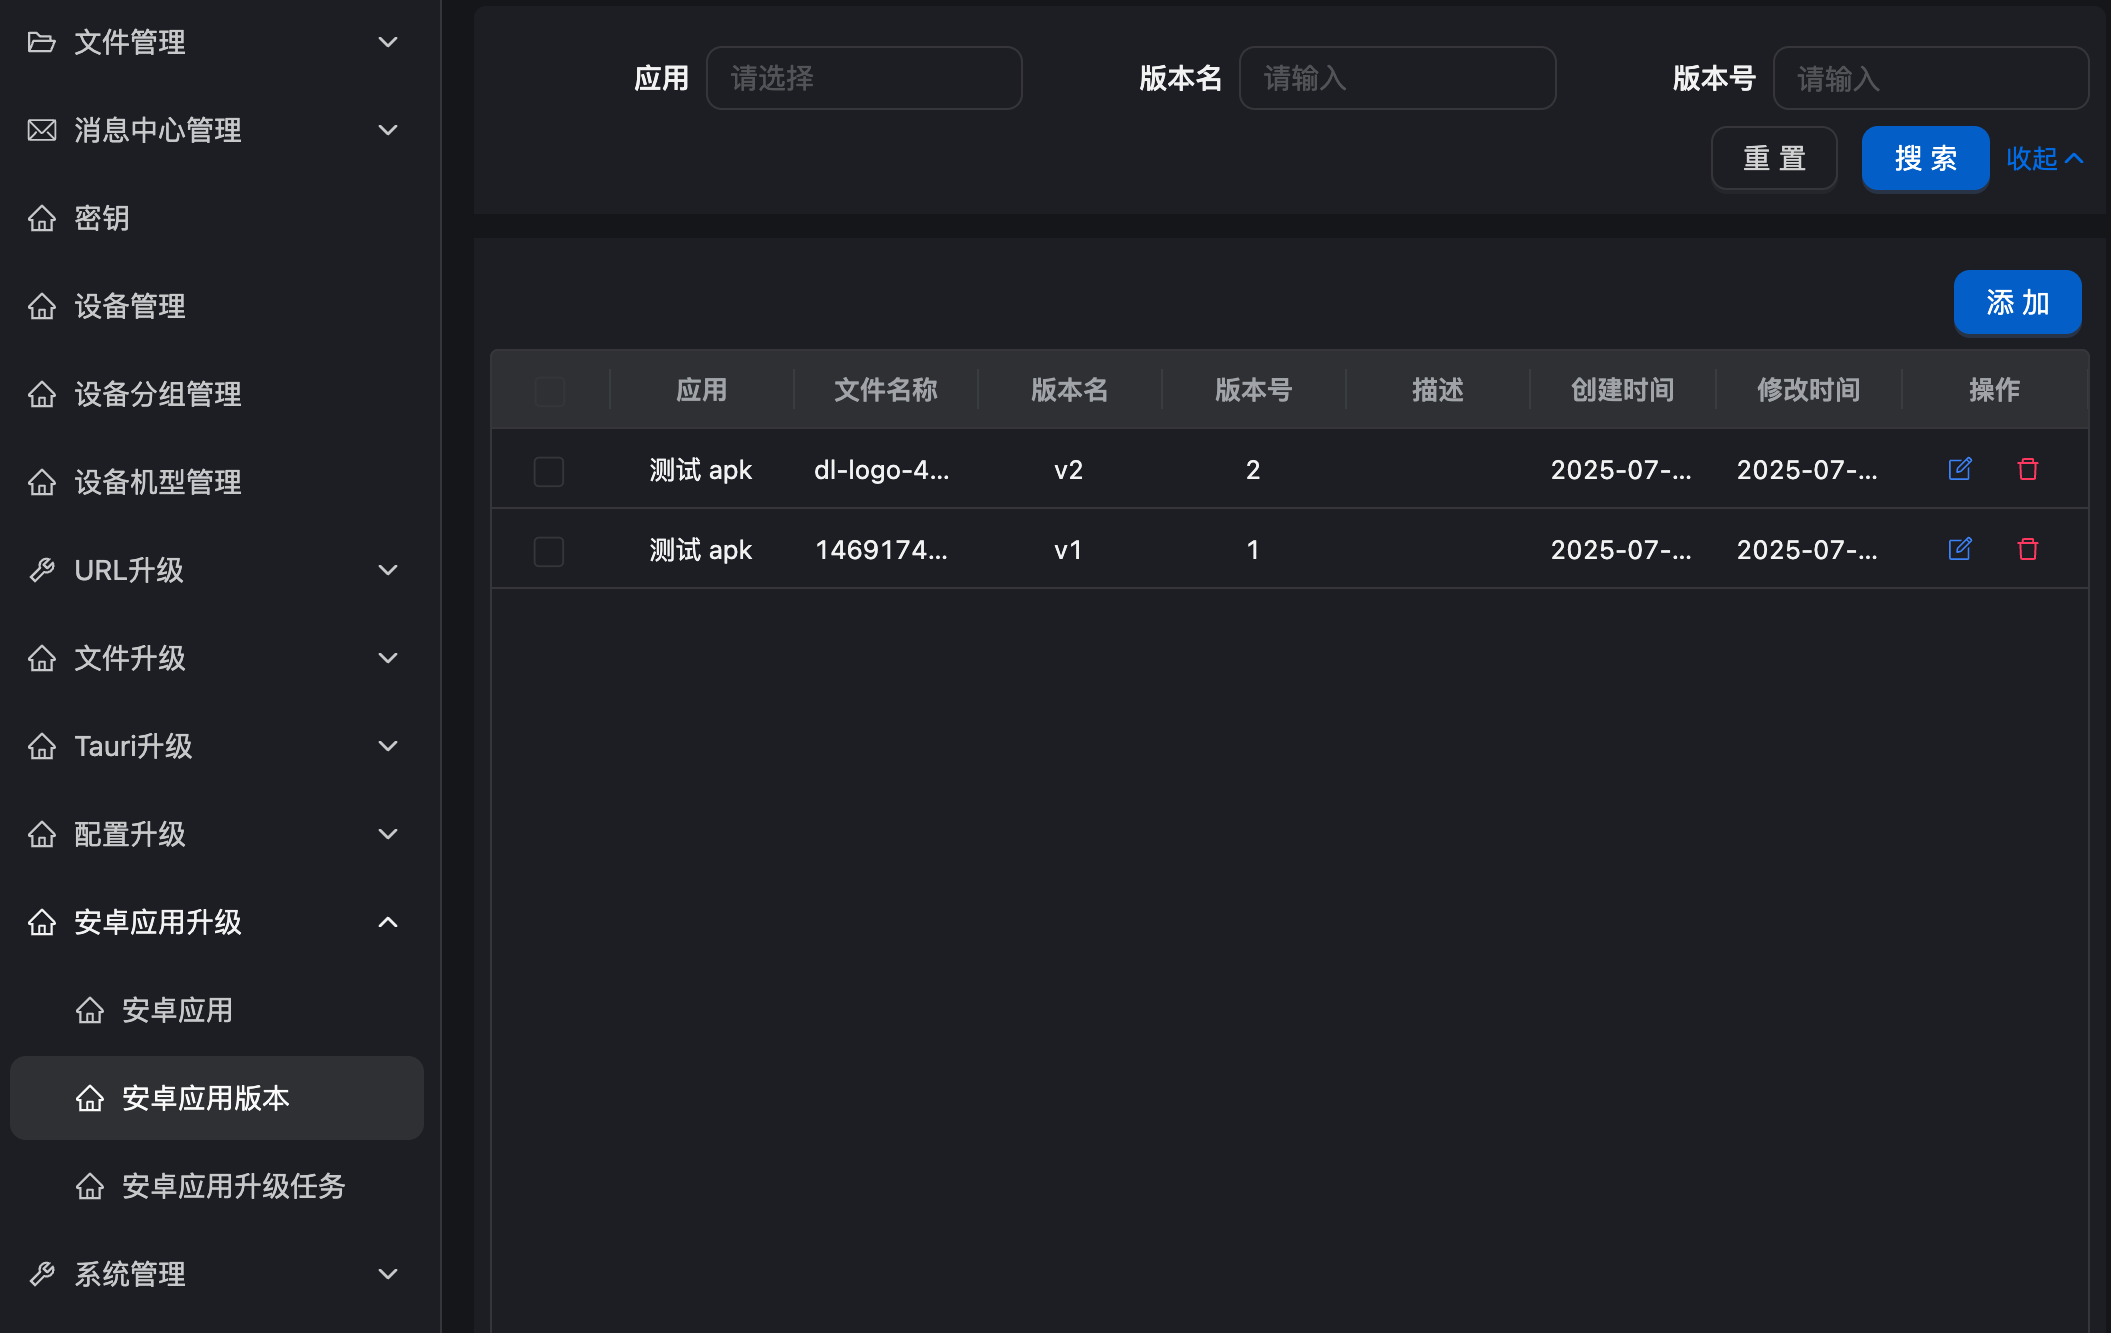Click the file name cell 1469174...
This screenshot has height=1334, width=2112.
coord(882,550)
